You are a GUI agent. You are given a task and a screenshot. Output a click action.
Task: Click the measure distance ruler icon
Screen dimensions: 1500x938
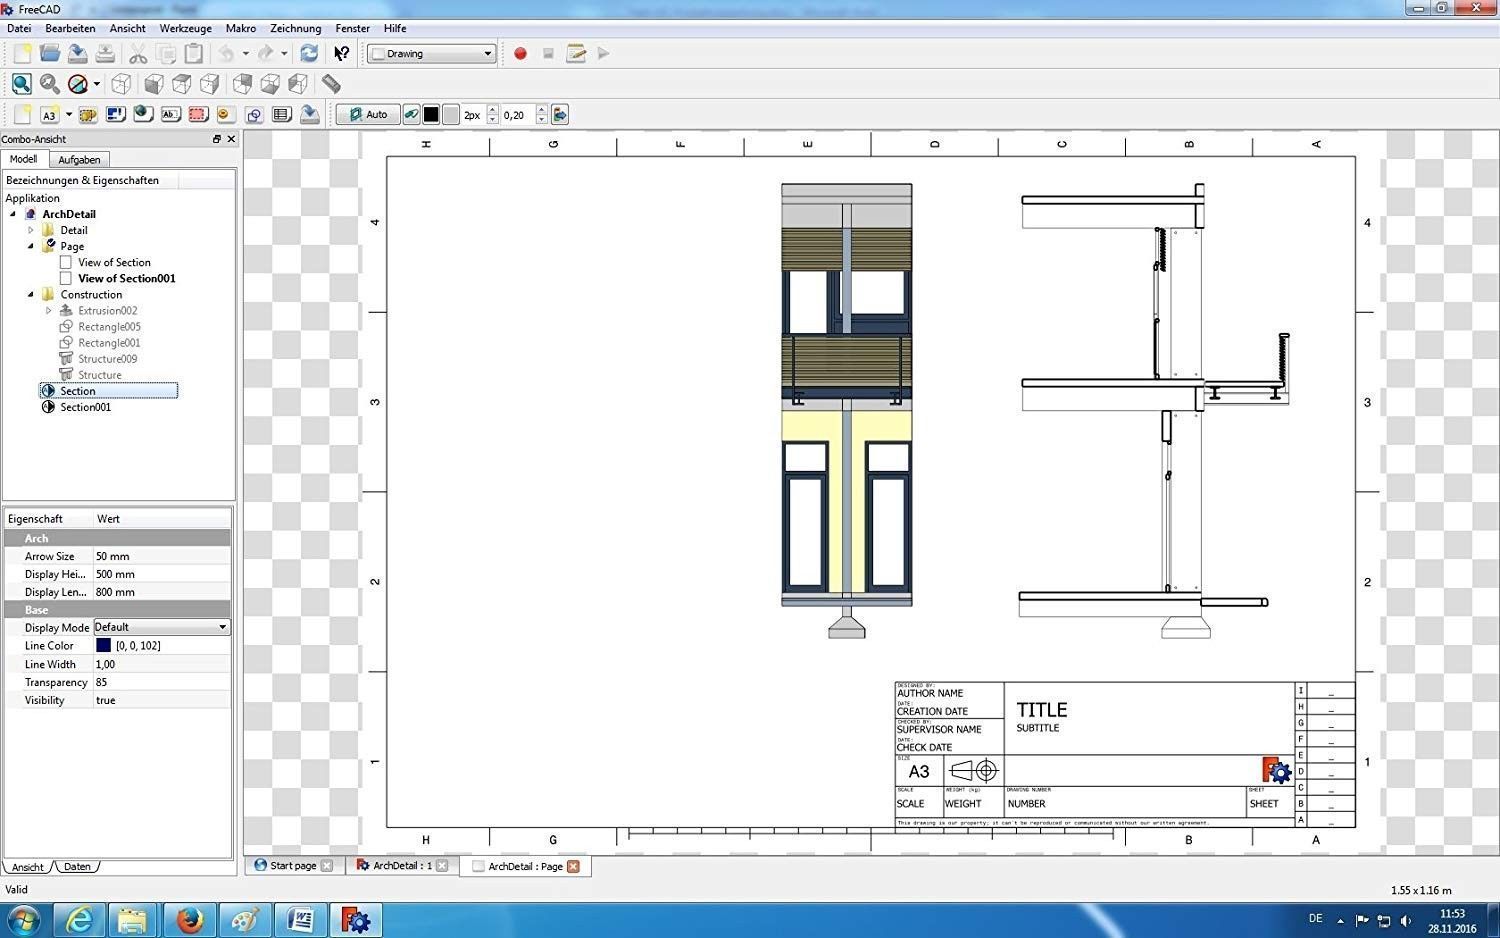pyautogui.click(x=331, y=84)
